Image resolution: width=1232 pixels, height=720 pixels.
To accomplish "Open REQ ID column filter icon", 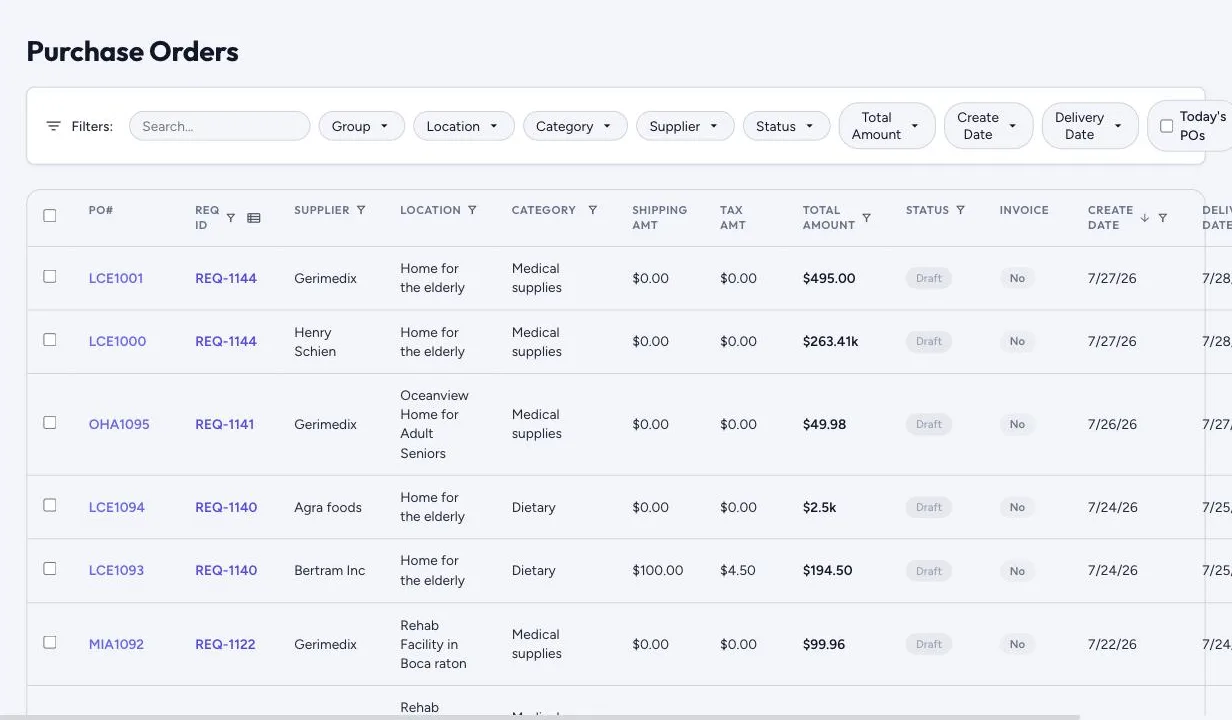I will point(231,218).
